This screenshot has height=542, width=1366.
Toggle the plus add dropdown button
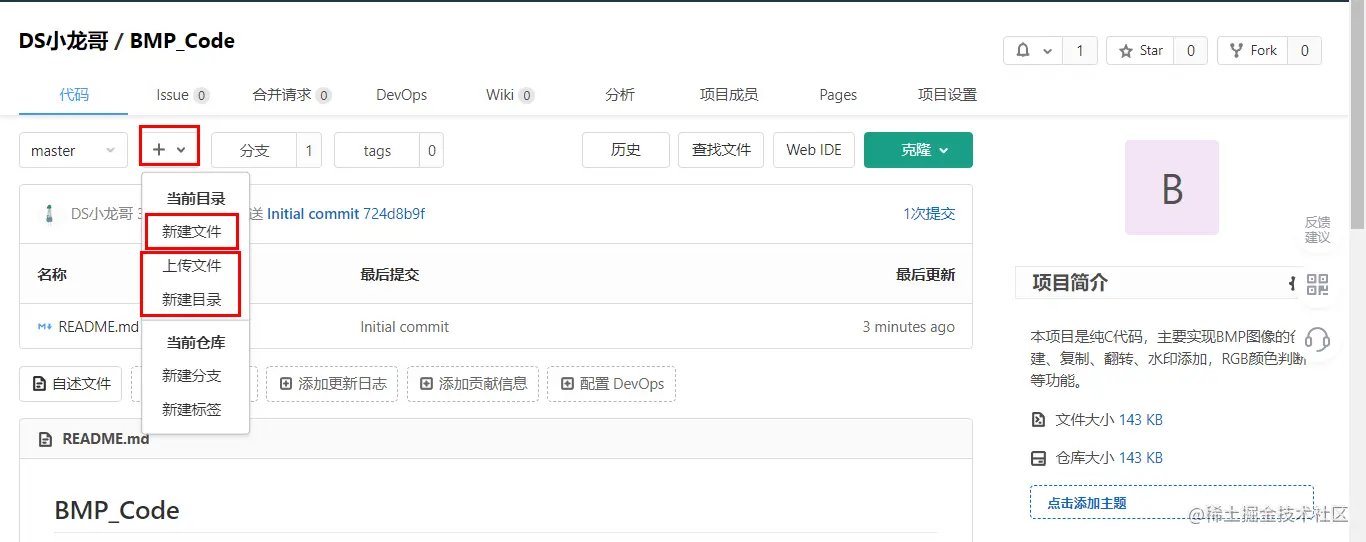point(169,150)
